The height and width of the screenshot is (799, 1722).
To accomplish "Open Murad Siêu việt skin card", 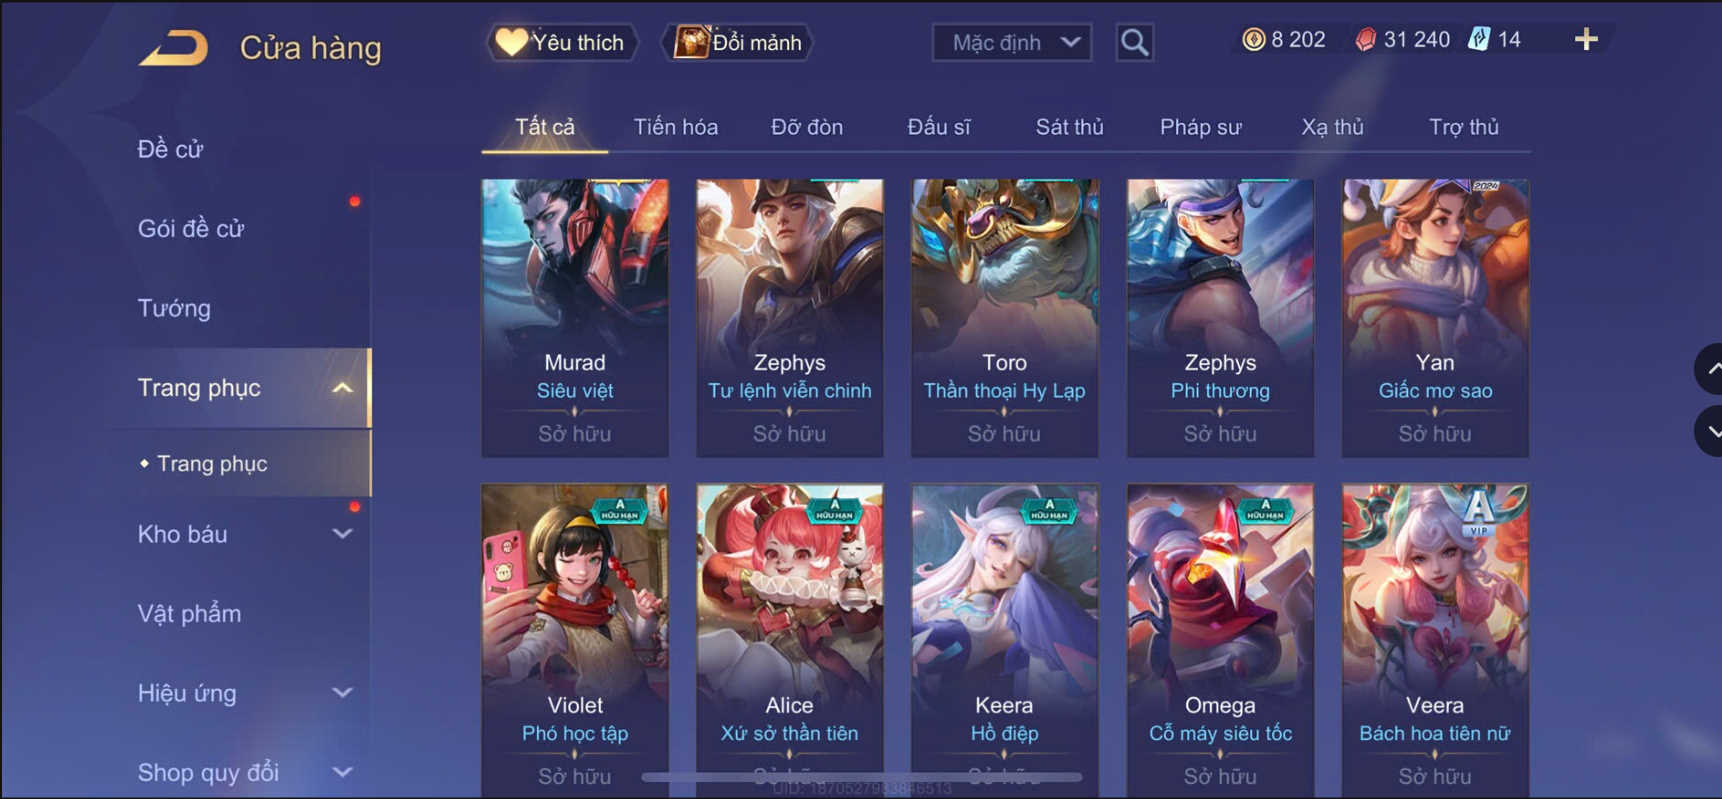I will (x=575, y=318).
